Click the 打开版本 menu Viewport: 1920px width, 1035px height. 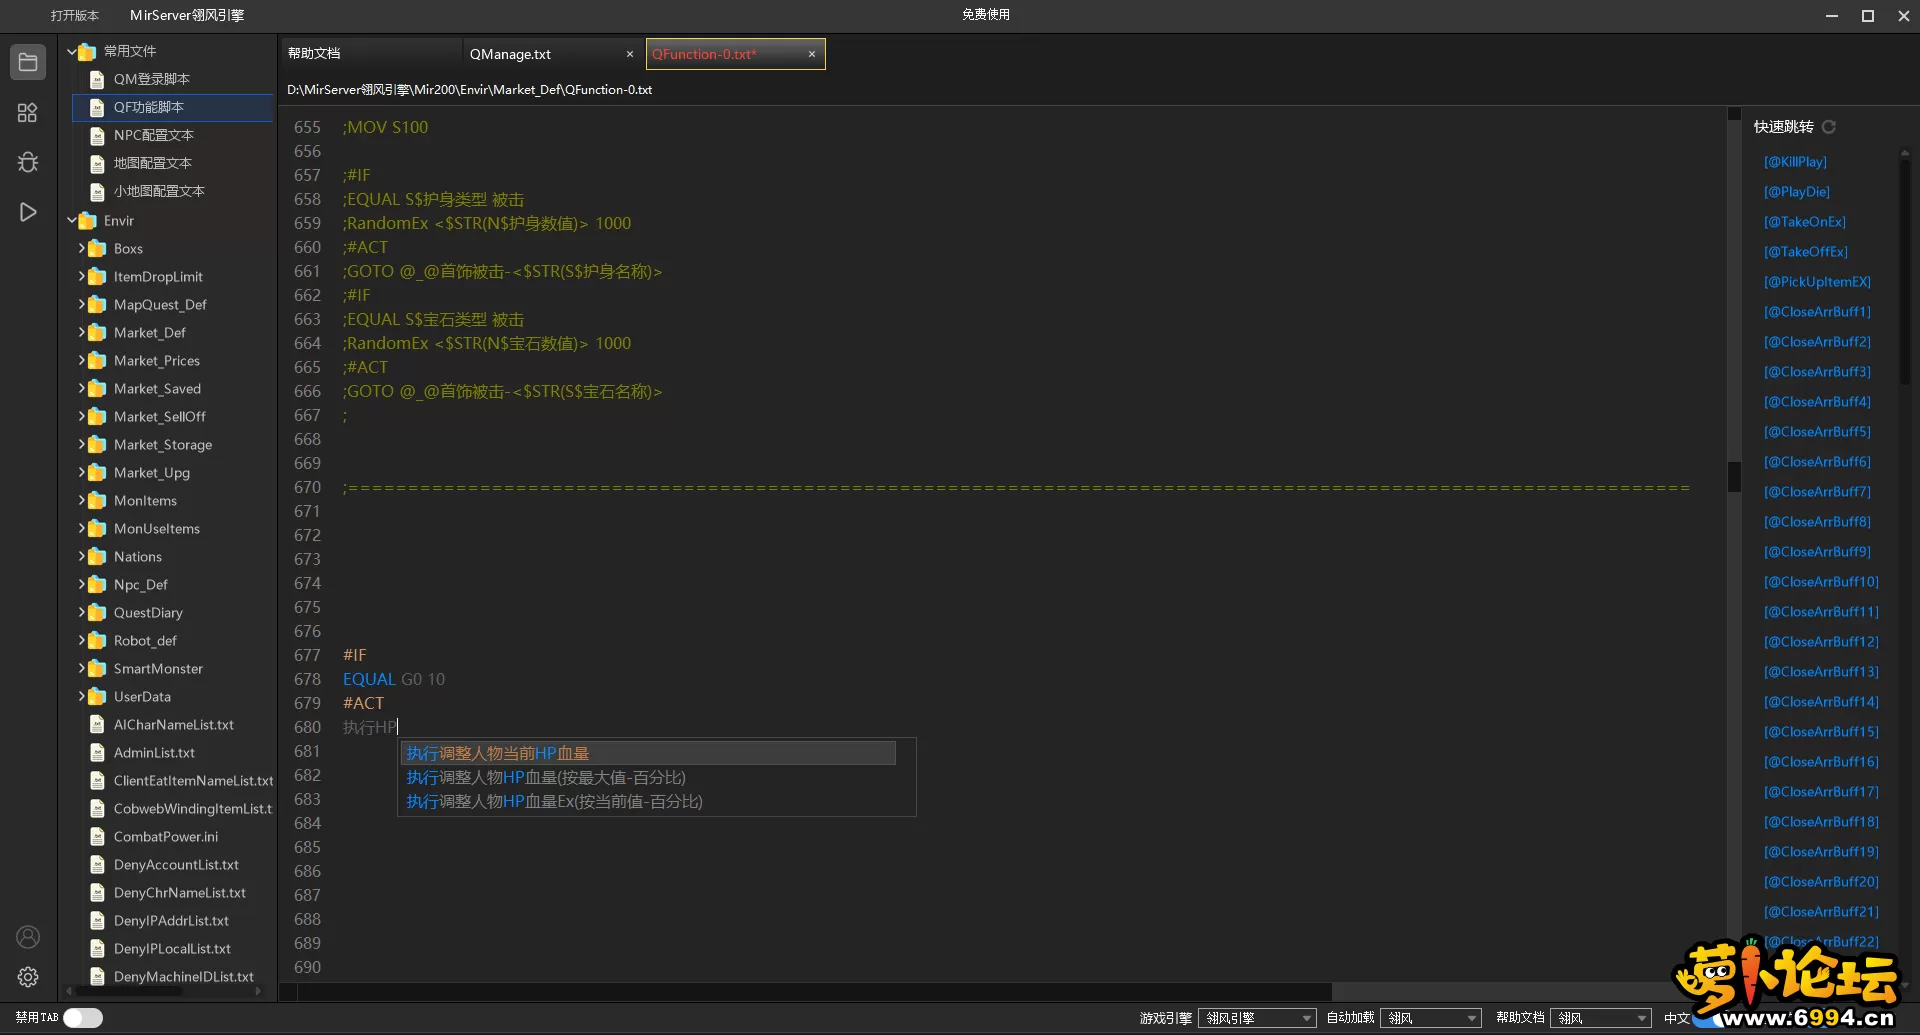[x=75, y=15]
